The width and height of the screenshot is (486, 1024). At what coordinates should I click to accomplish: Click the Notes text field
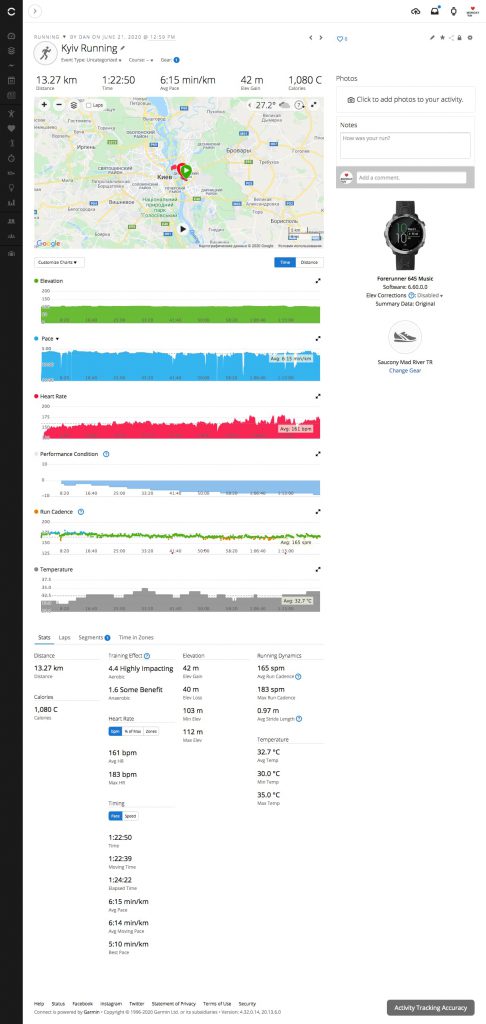click(405, 145)
